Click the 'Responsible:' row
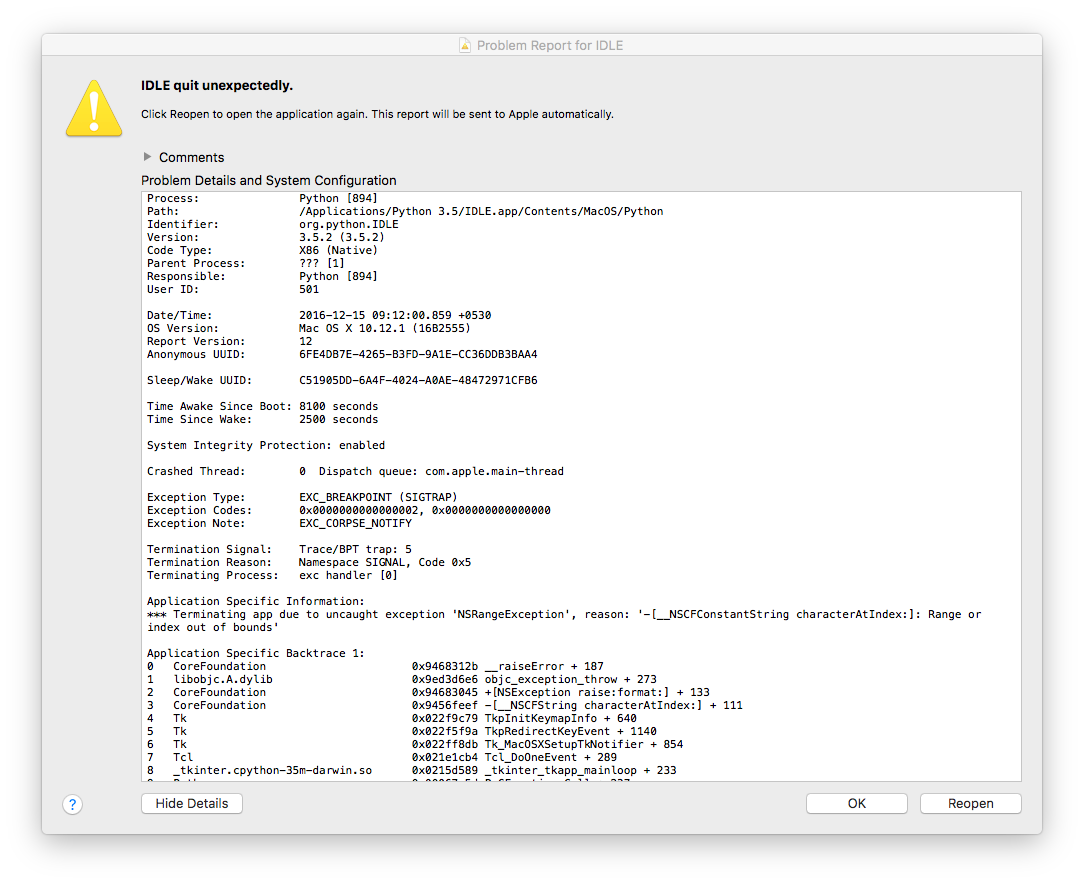Image resolution: width=1084 pixels, height=884 pixels. (x=262, y=276)
